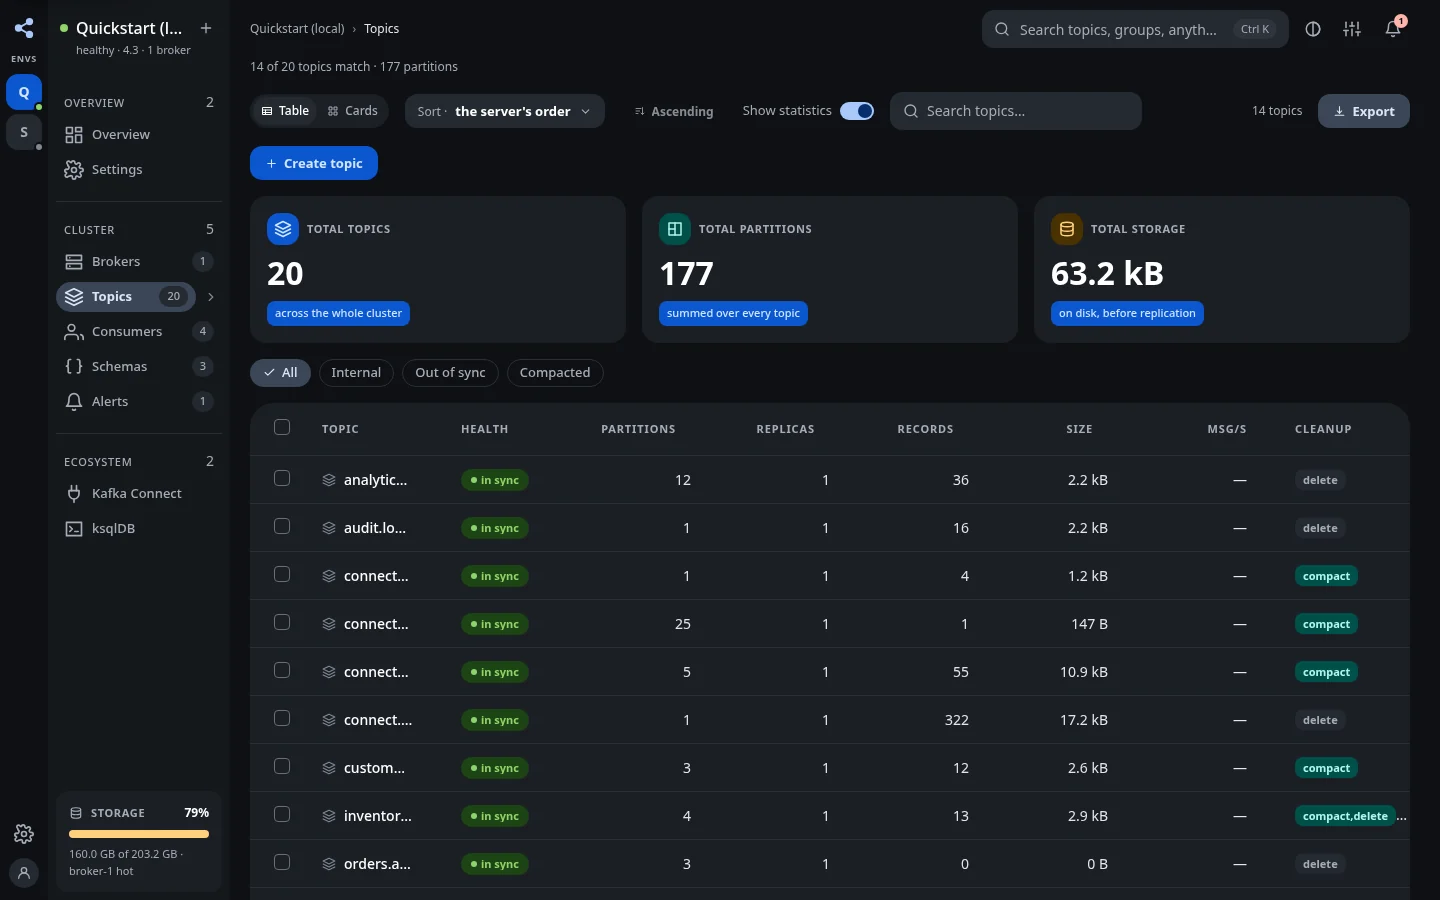This screenshot has width=1440, height=900.
Task: Go to Quickstart (local) breadcrumb
Action: coord(297,29)
